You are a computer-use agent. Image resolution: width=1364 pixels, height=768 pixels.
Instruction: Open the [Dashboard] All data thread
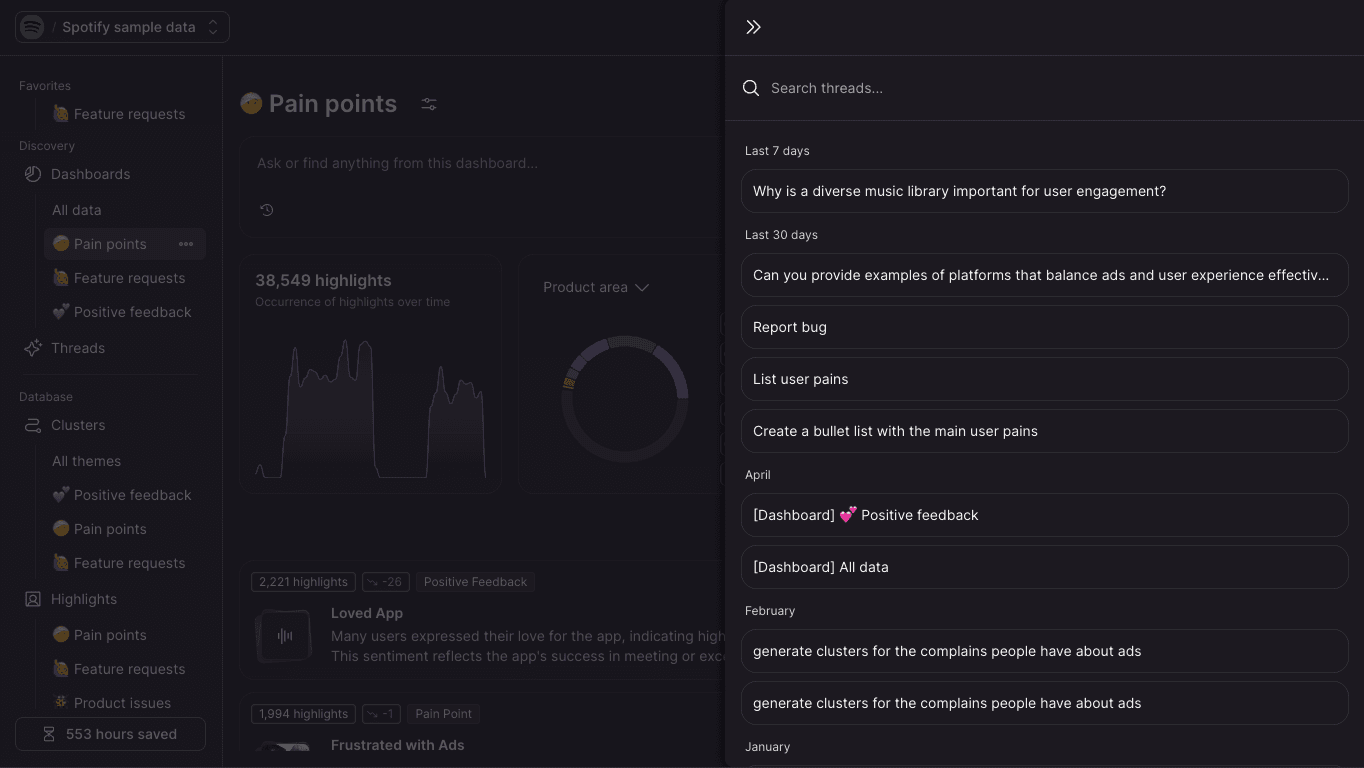tap(1045, 567)
